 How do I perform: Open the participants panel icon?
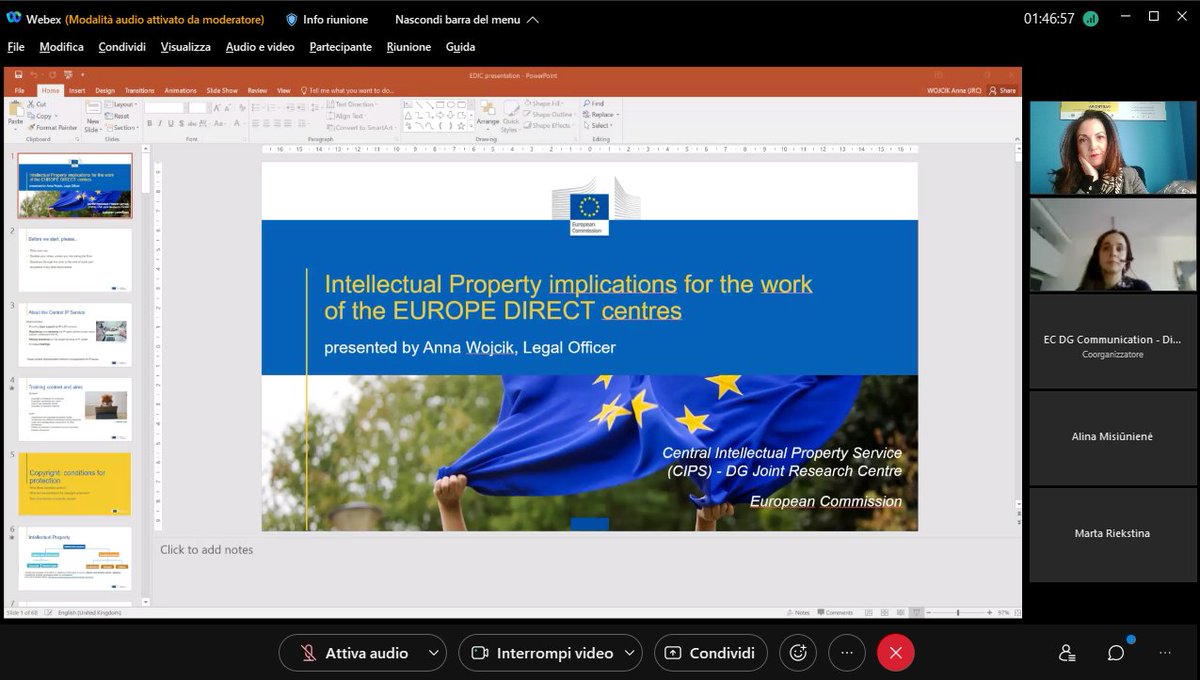click(x=1067, y=653)
